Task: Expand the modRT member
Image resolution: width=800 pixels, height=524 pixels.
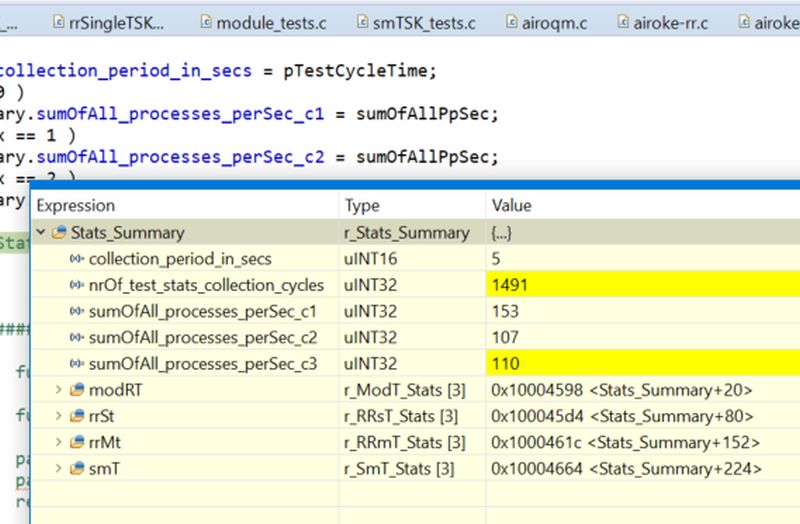Action: tap(58, 389)
